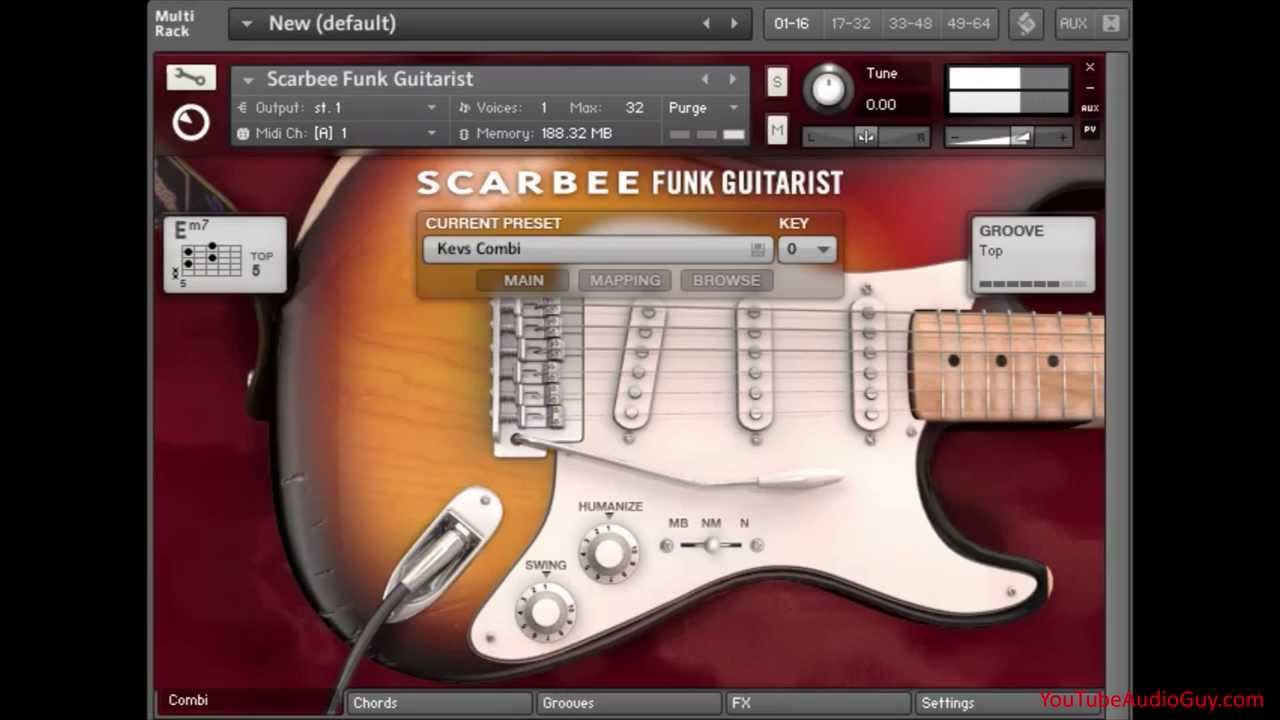The width and height of the screenshot is (1280, 720).
Task: Open the Scarbee Funk Guitarist instrument dropdown arrow
Action: pos(247,80)
